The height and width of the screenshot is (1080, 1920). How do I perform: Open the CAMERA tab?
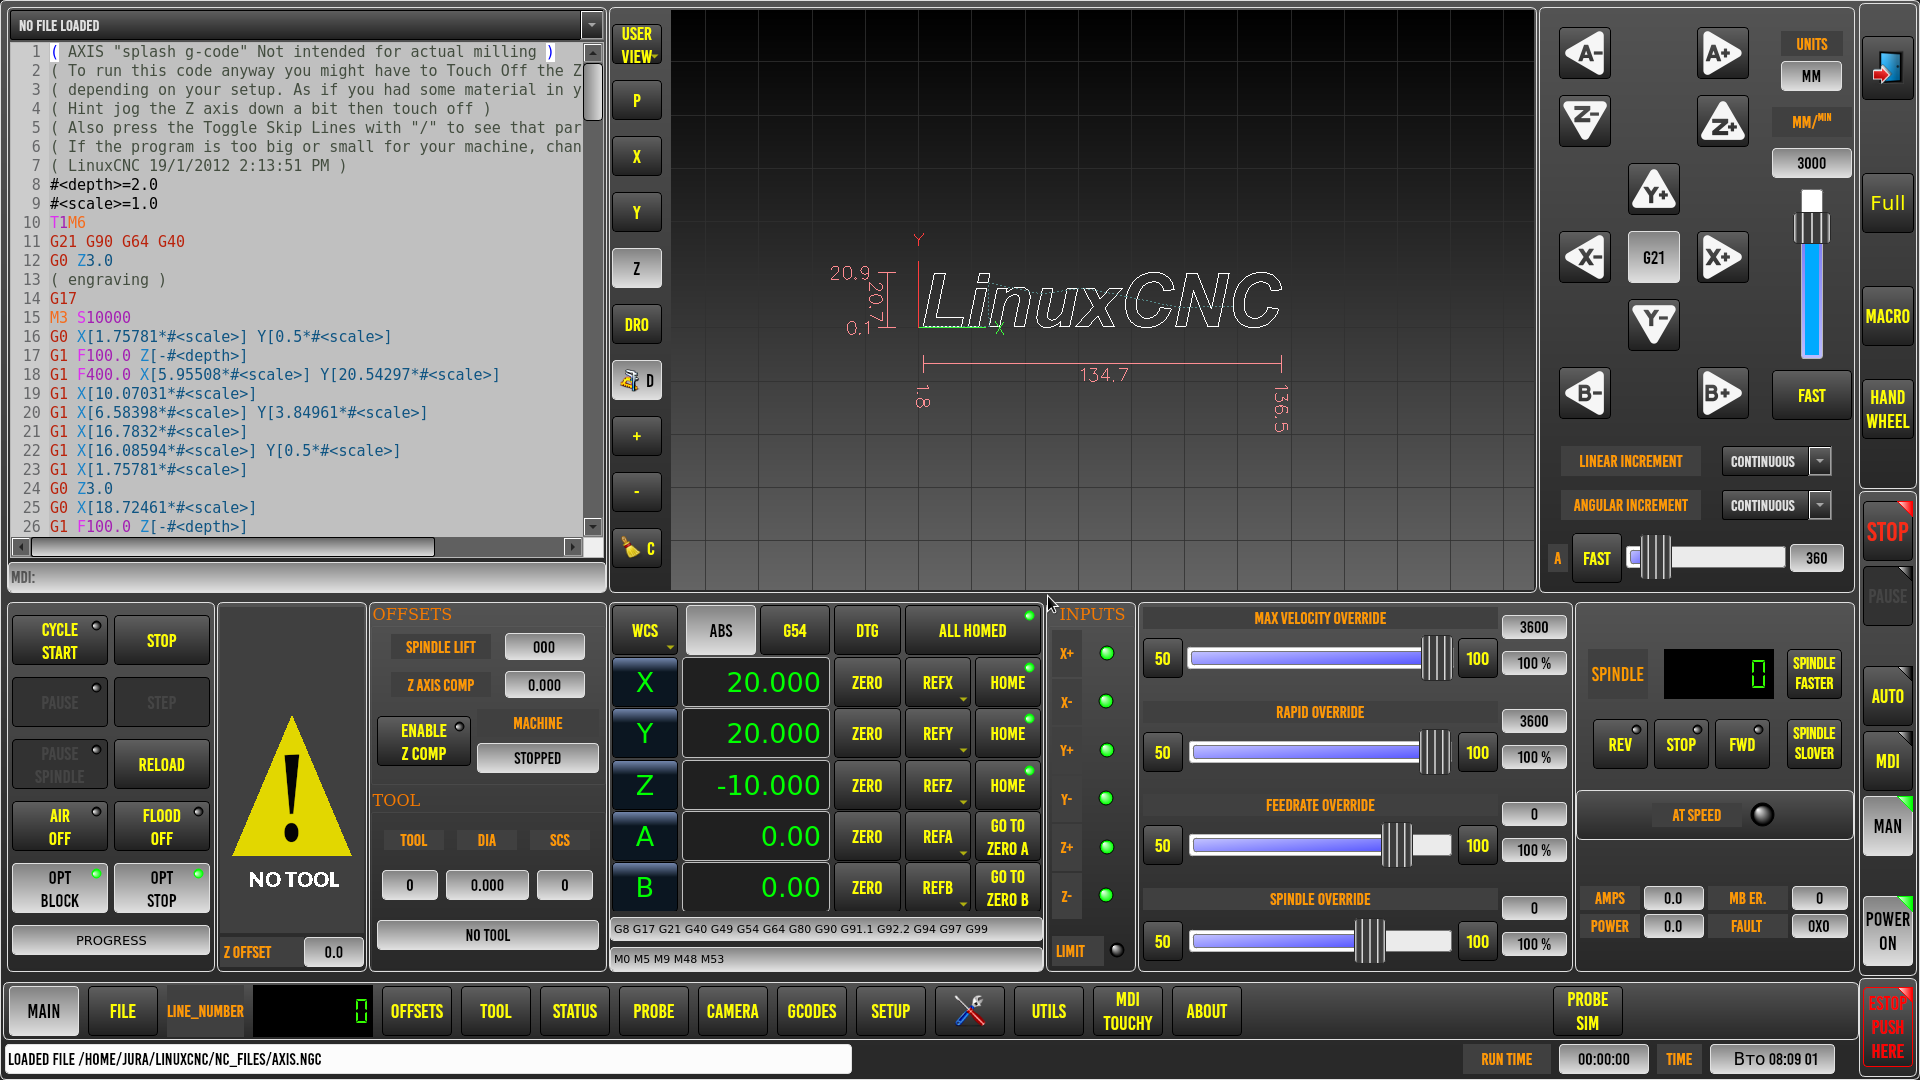coord(733,1011)
